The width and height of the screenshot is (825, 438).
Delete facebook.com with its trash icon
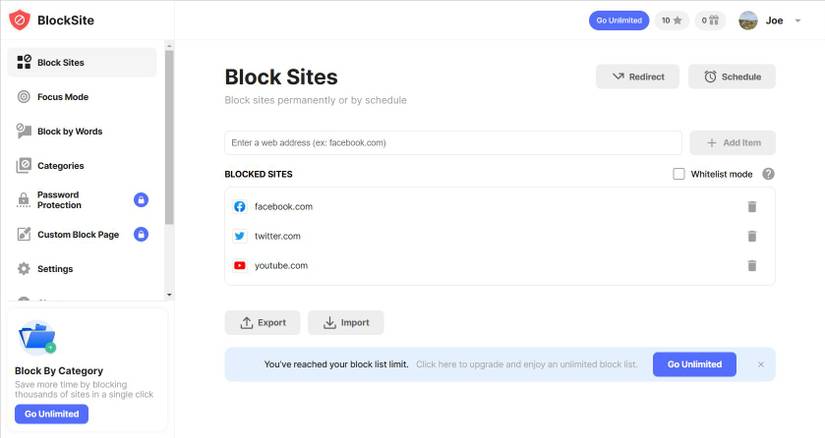tap(752, 206)
